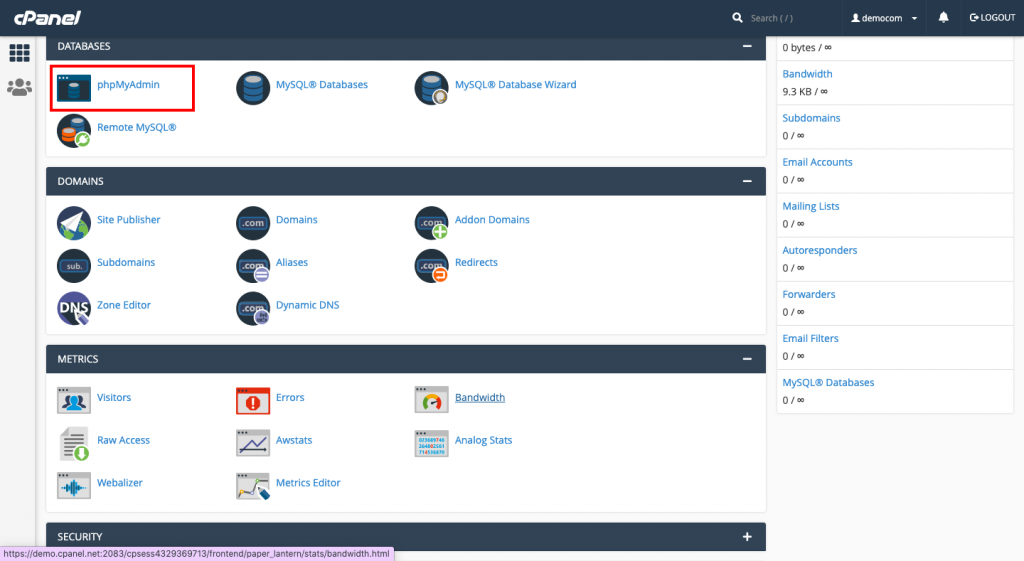1024x561 pixels.
Task: Click the Domains .com icon
Action: [x=253, y=223]
